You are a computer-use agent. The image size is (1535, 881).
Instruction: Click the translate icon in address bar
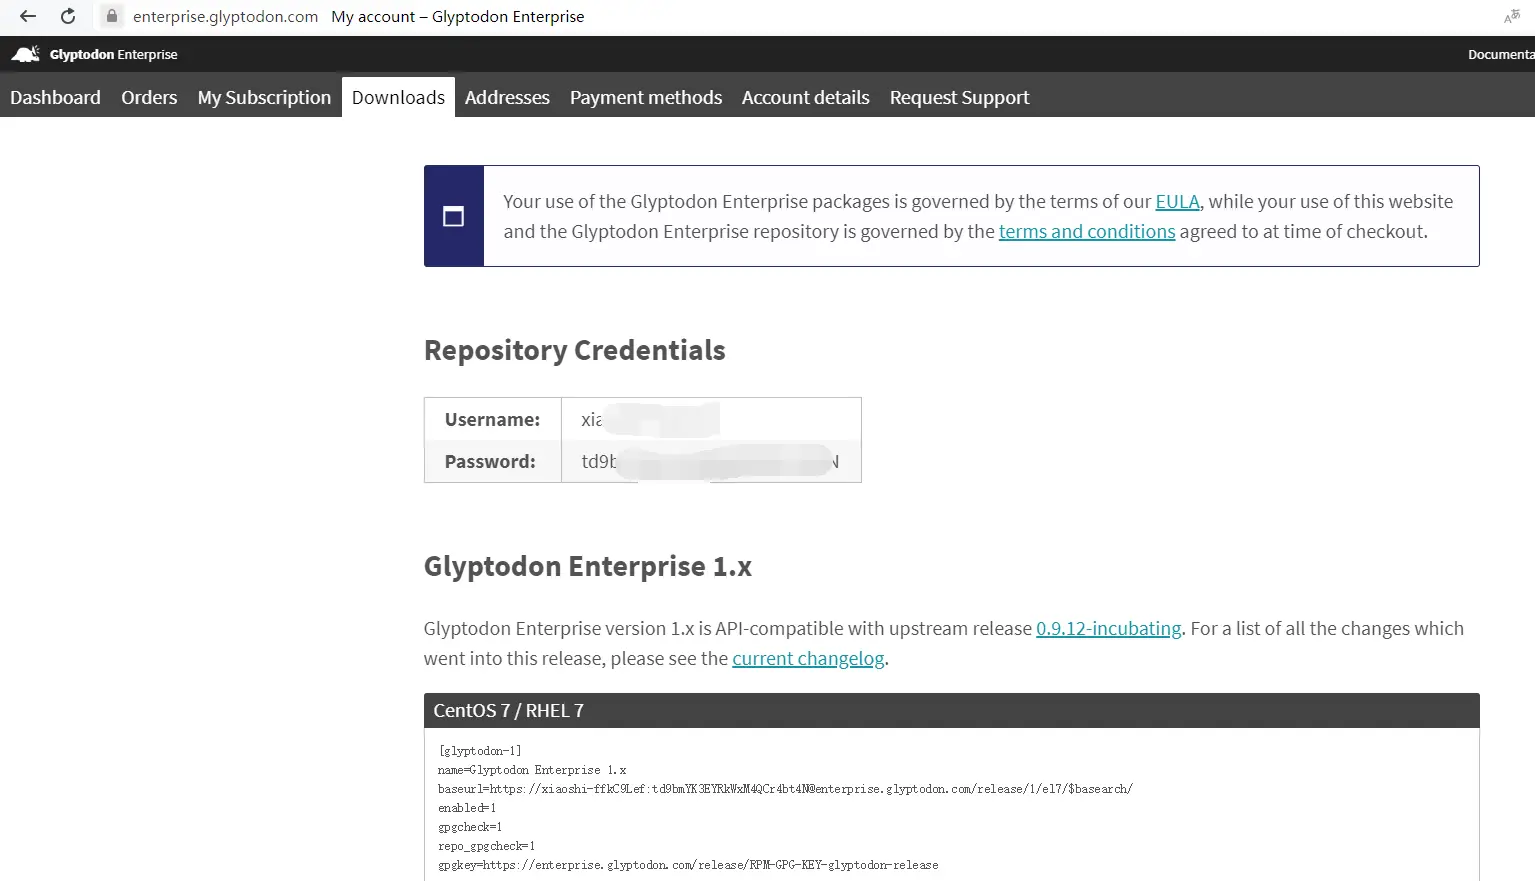point(1511,16)
